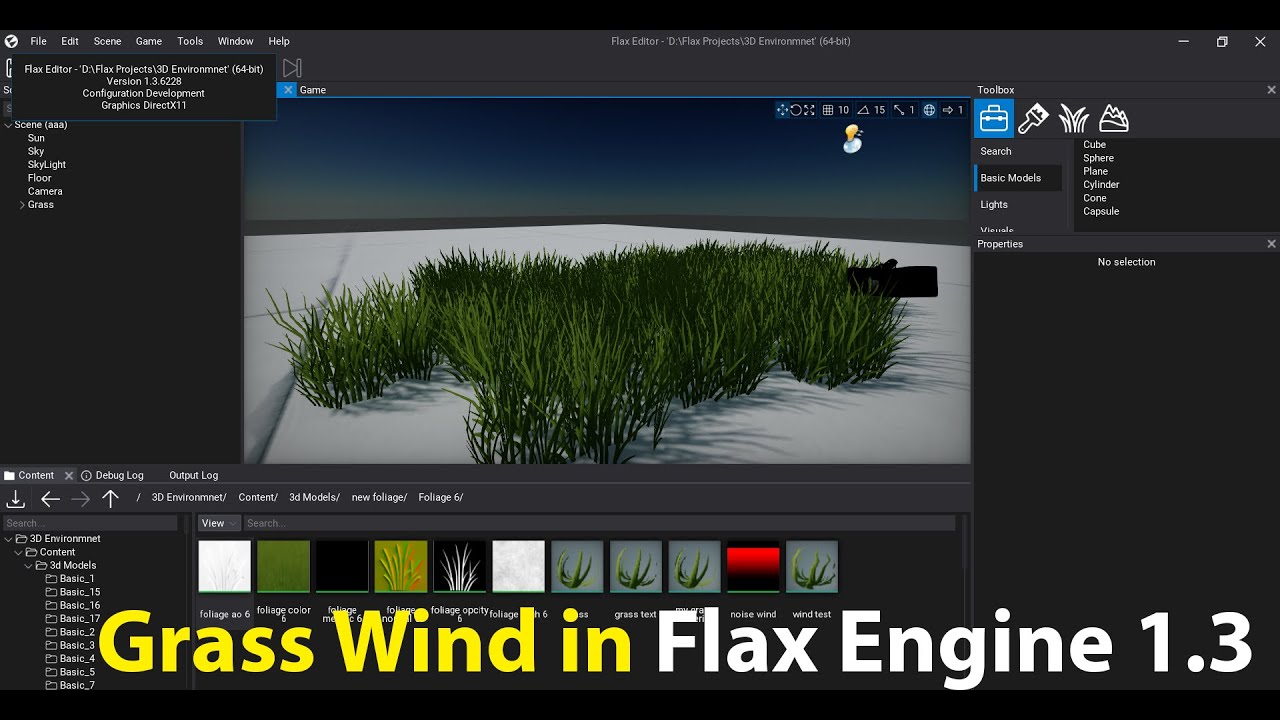1280x720 pixels.
Task: Navigate back with the left arrow
Action: click(x=51, y=498)
